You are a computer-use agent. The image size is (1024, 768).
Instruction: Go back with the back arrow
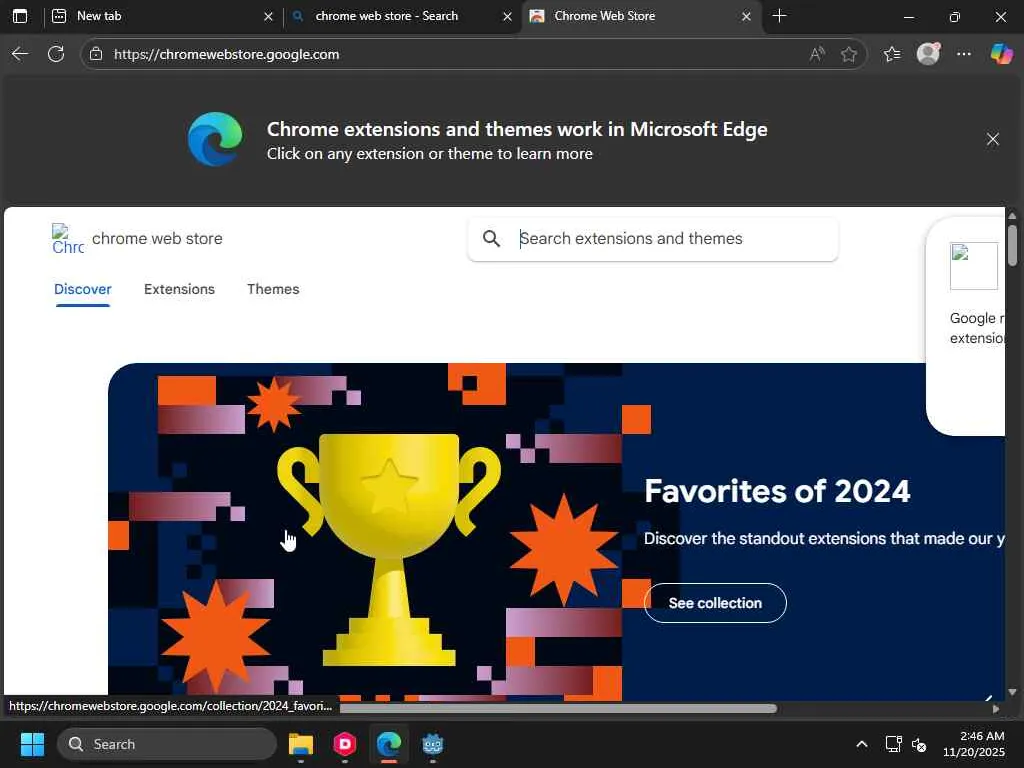click(x=20, y=54)
